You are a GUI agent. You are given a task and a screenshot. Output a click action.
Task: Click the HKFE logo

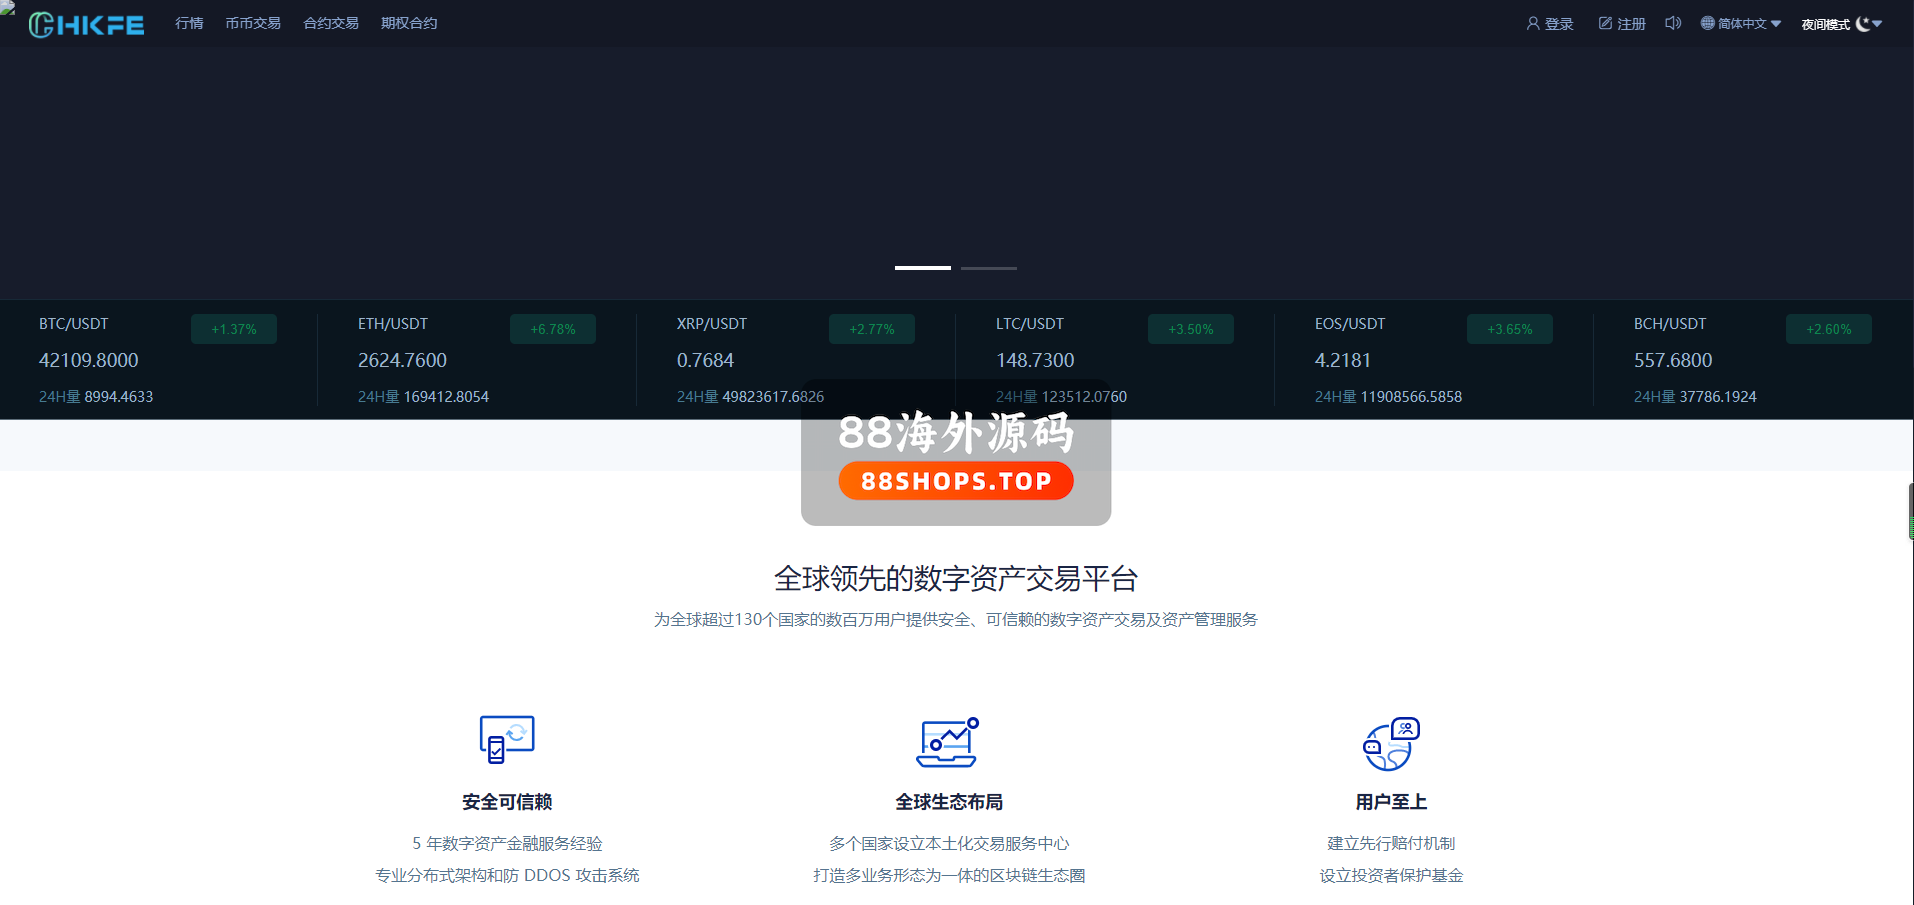pos(86,24)
